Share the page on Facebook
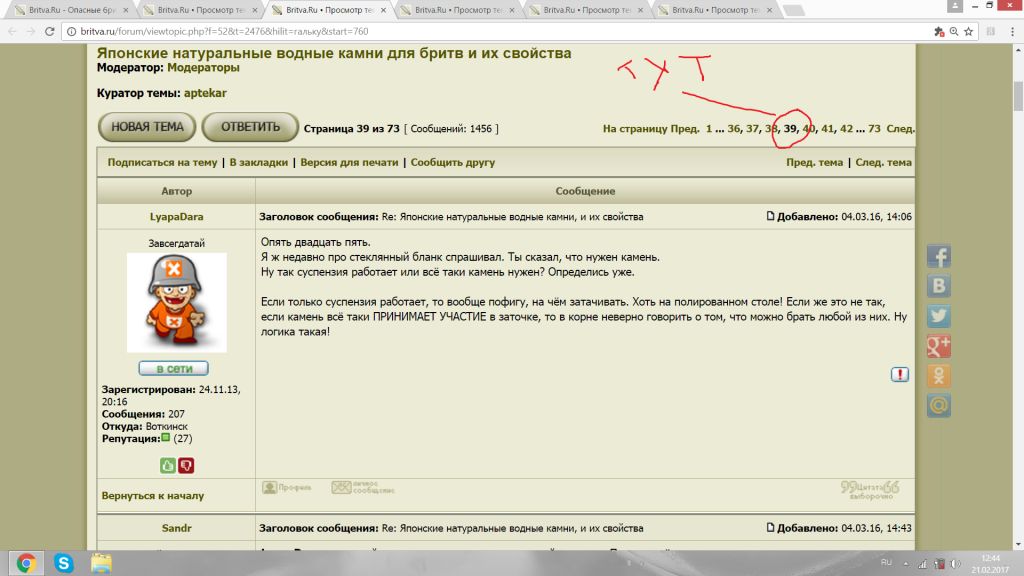Image resolution: width=1024 pixels, height=576 pixels. click(x=939, y=256)
